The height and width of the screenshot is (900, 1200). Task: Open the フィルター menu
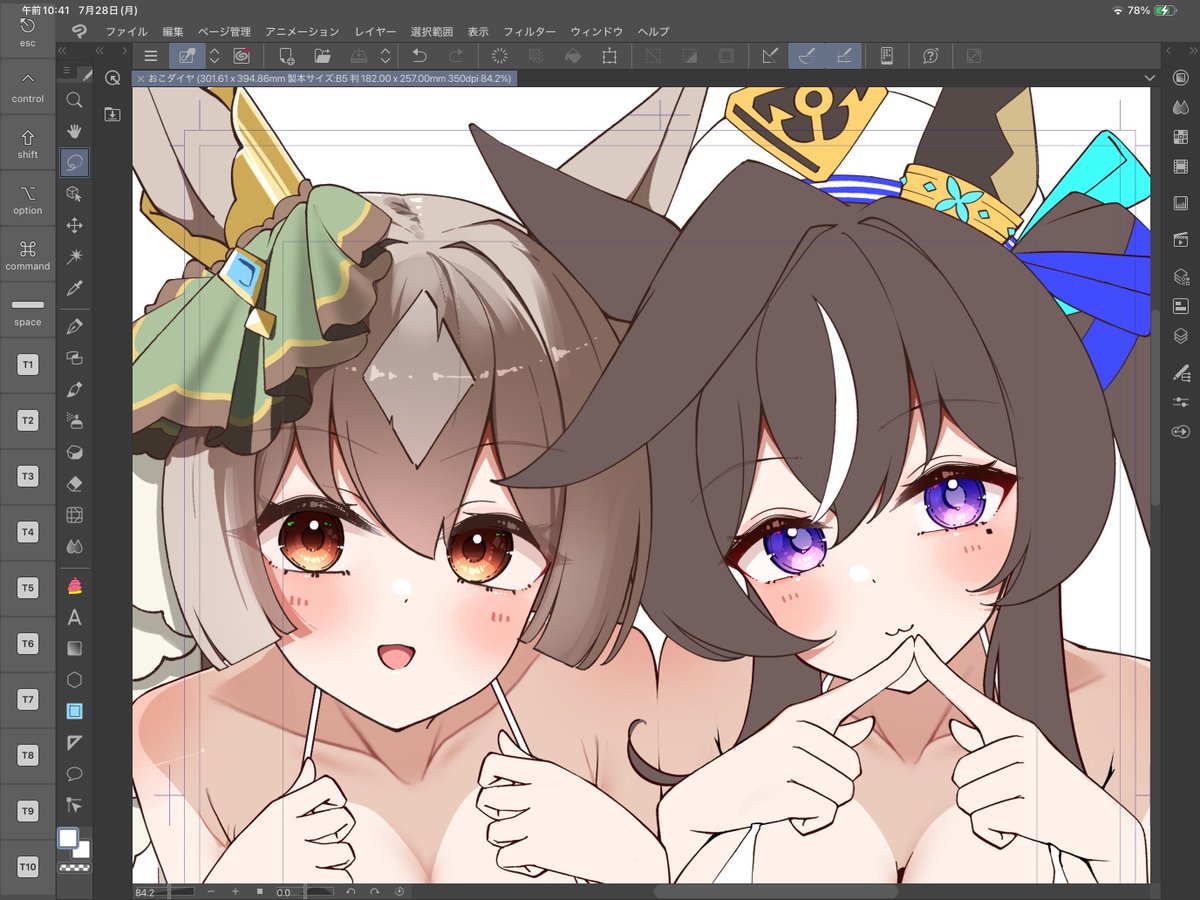click(x=529, y=32)
